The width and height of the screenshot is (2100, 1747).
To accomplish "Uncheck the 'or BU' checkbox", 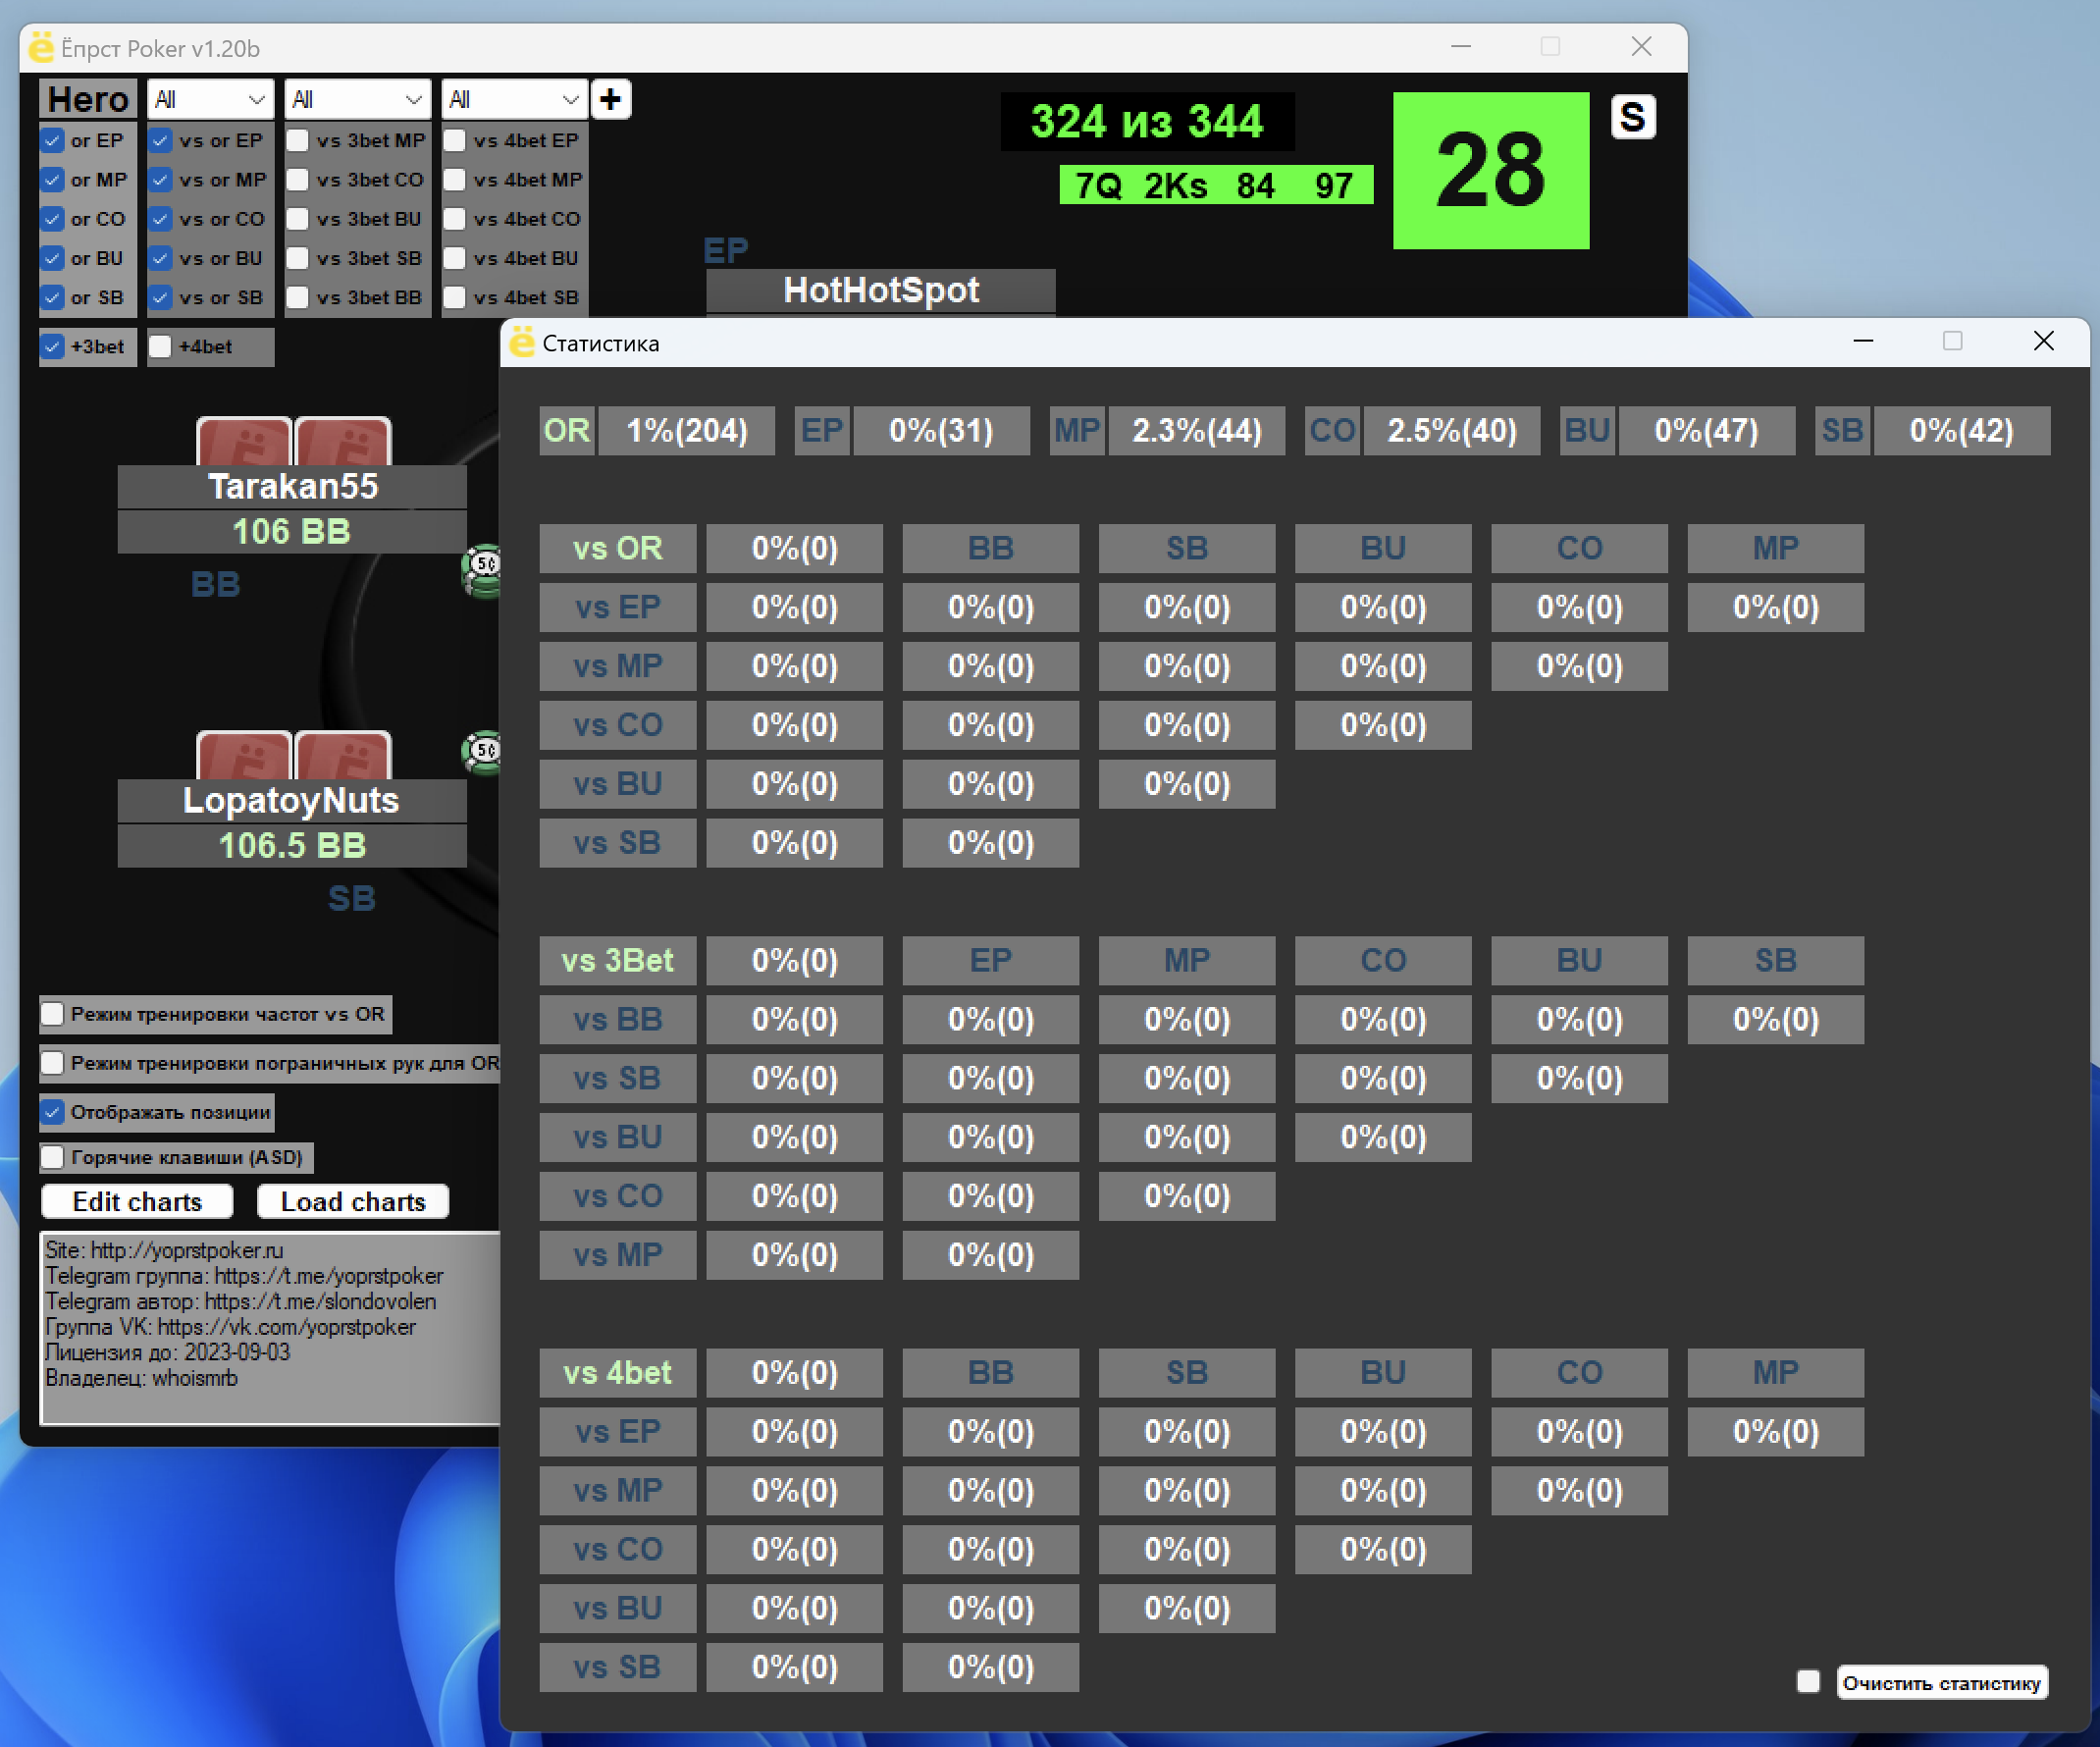I will pos(53,258).
